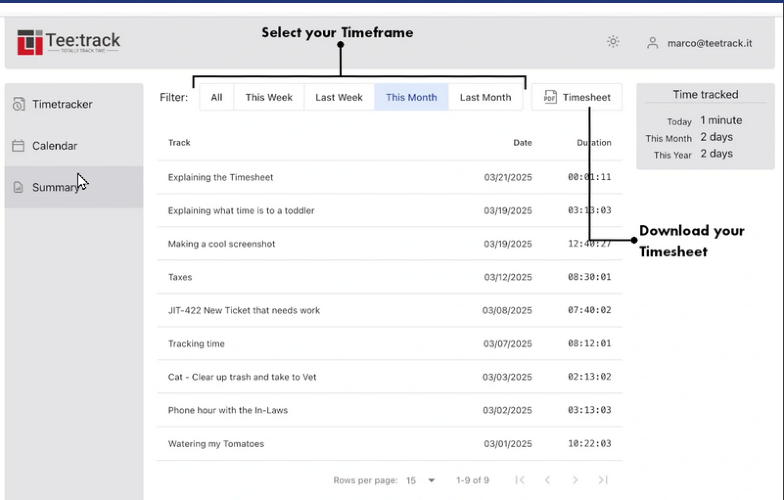The width and height of the screenshot is (784, 500).
Task: Select the Last Month filter
Action: 485,97
